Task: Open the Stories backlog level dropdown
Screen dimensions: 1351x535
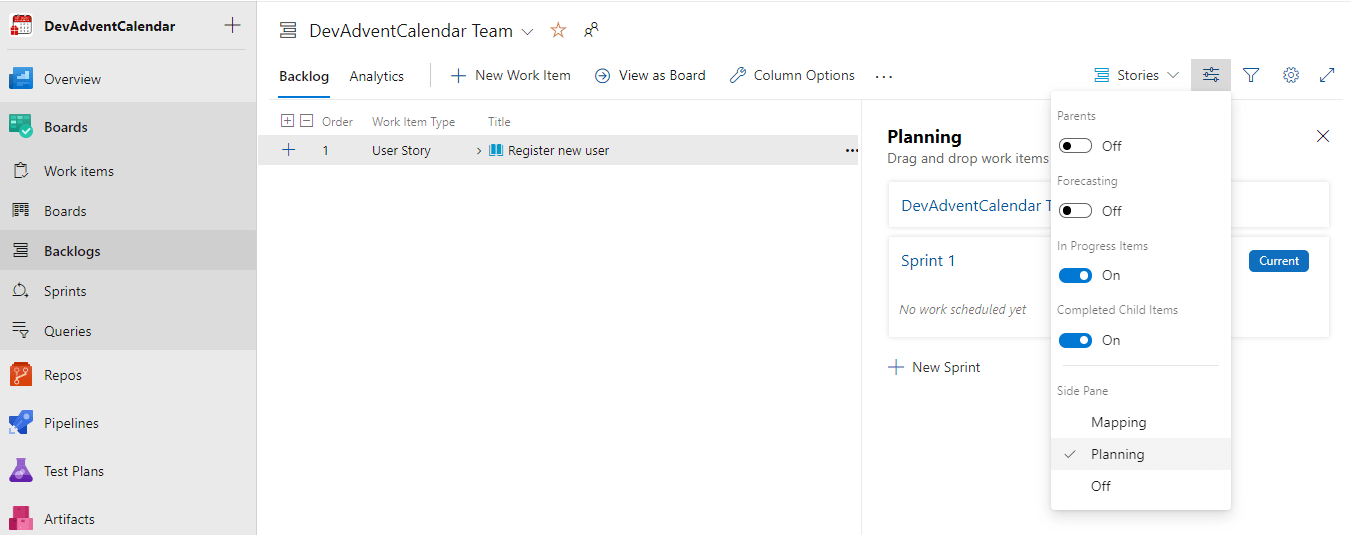Action: point(1137,75)
